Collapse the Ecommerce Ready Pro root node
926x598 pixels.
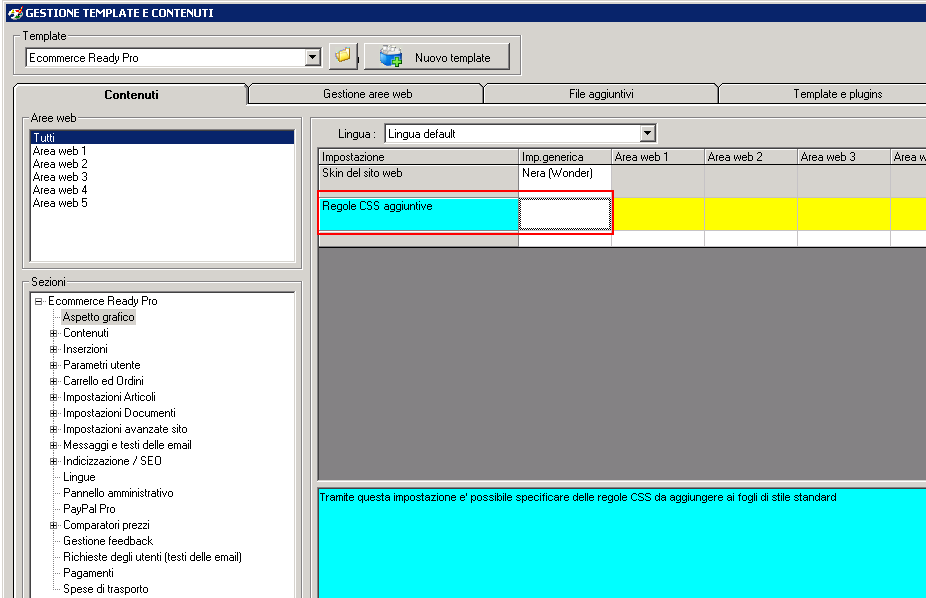[x=38, y=301]
